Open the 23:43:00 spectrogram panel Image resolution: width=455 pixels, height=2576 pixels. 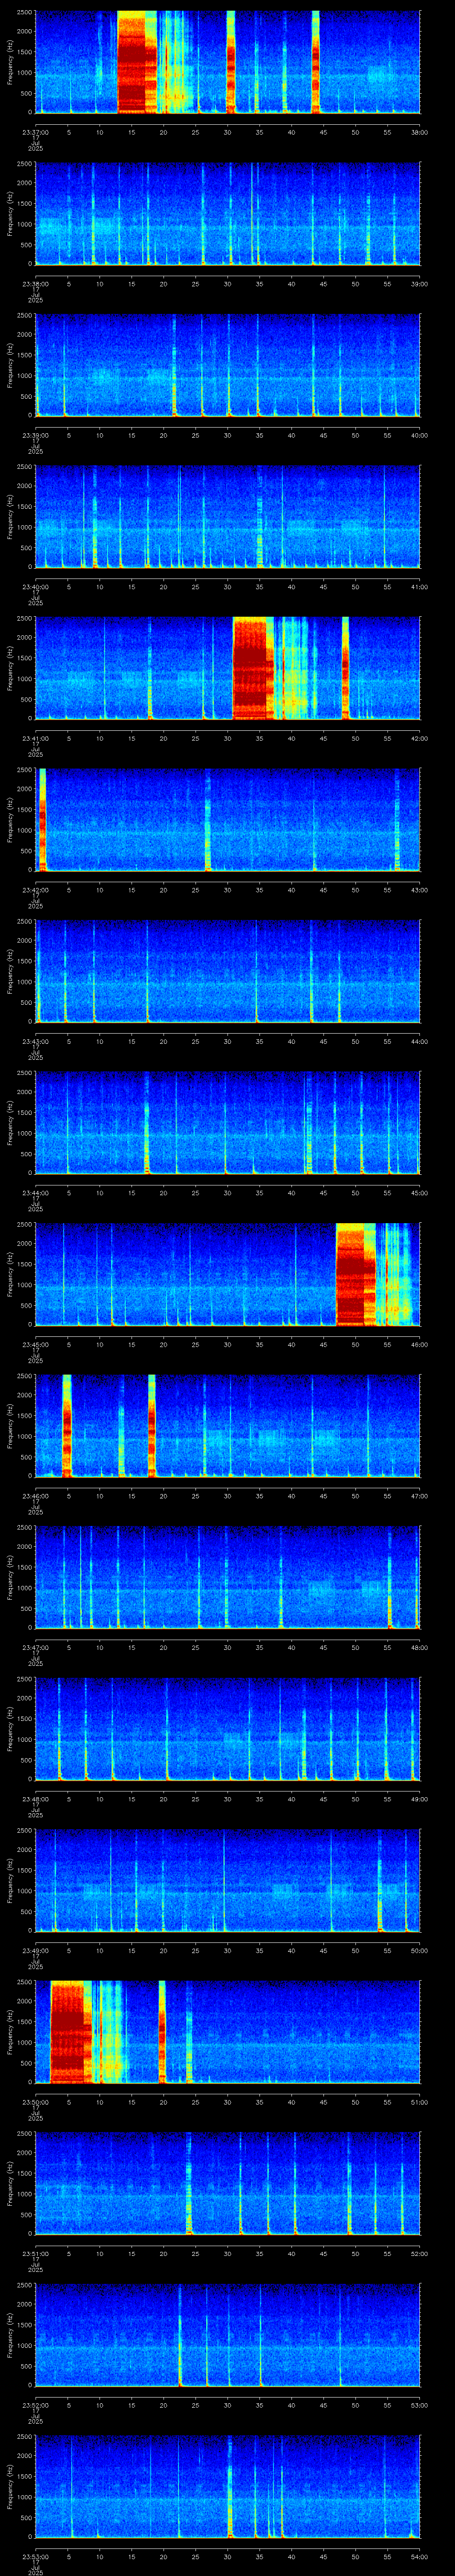point(228,971)
